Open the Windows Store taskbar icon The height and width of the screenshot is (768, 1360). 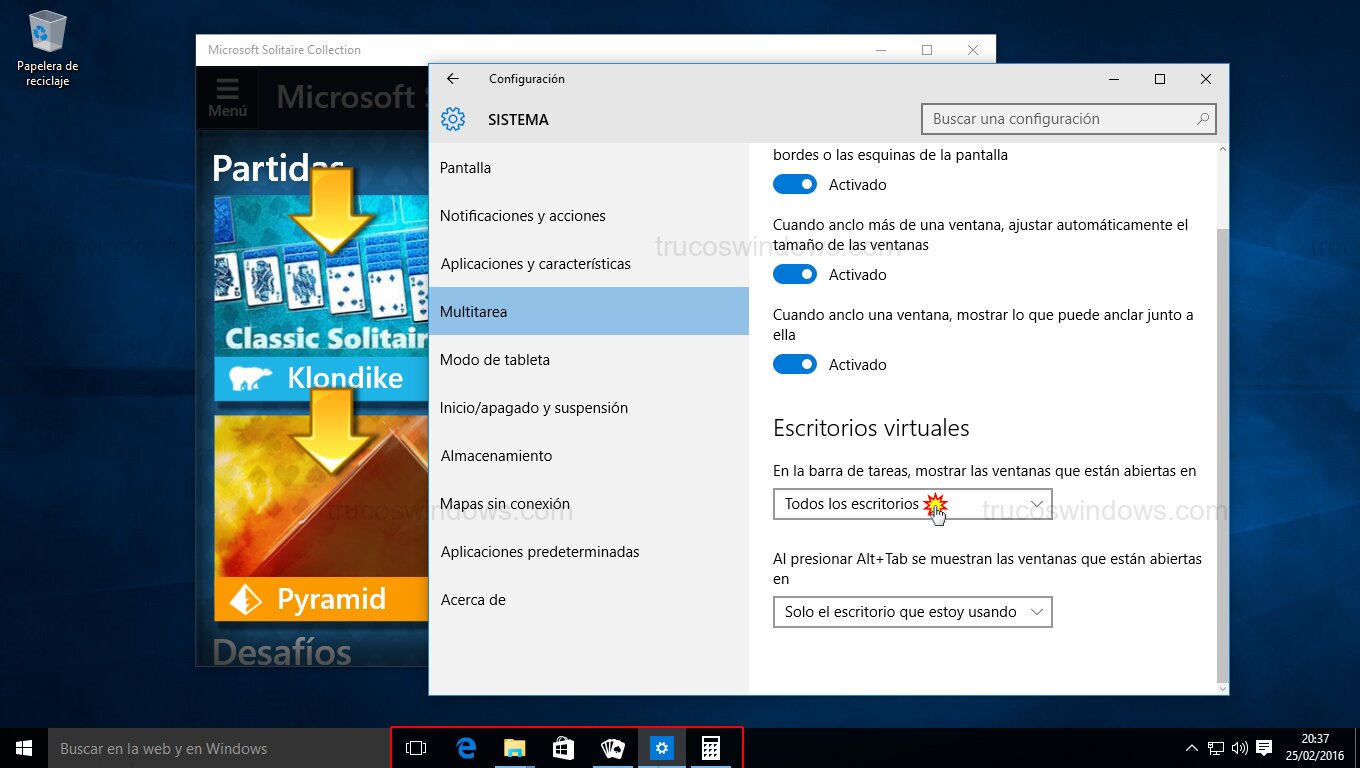tap(563, 748)
